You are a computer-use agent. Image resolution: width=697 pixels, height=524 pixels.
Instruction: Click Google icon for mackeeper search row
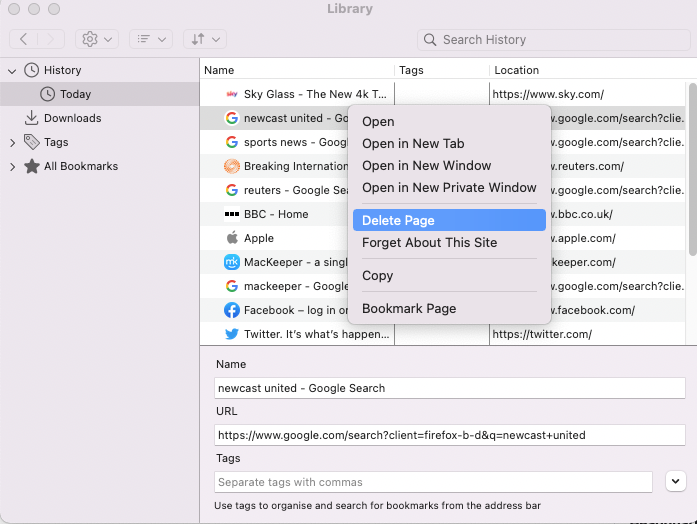tap(232, 286)
